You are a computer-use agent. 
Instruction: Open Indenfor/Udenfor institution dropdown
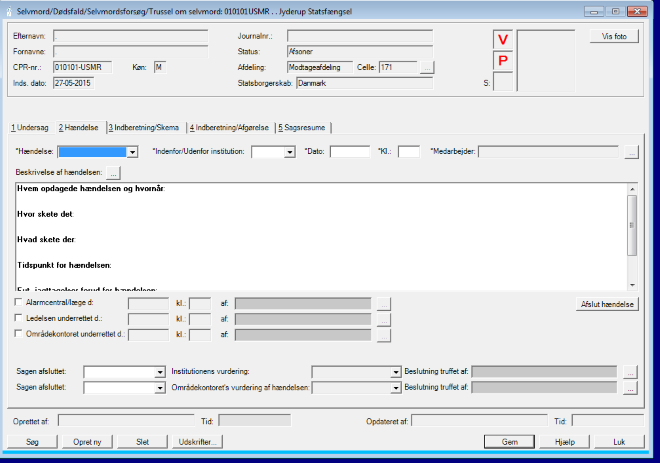[x=289, y=152]
